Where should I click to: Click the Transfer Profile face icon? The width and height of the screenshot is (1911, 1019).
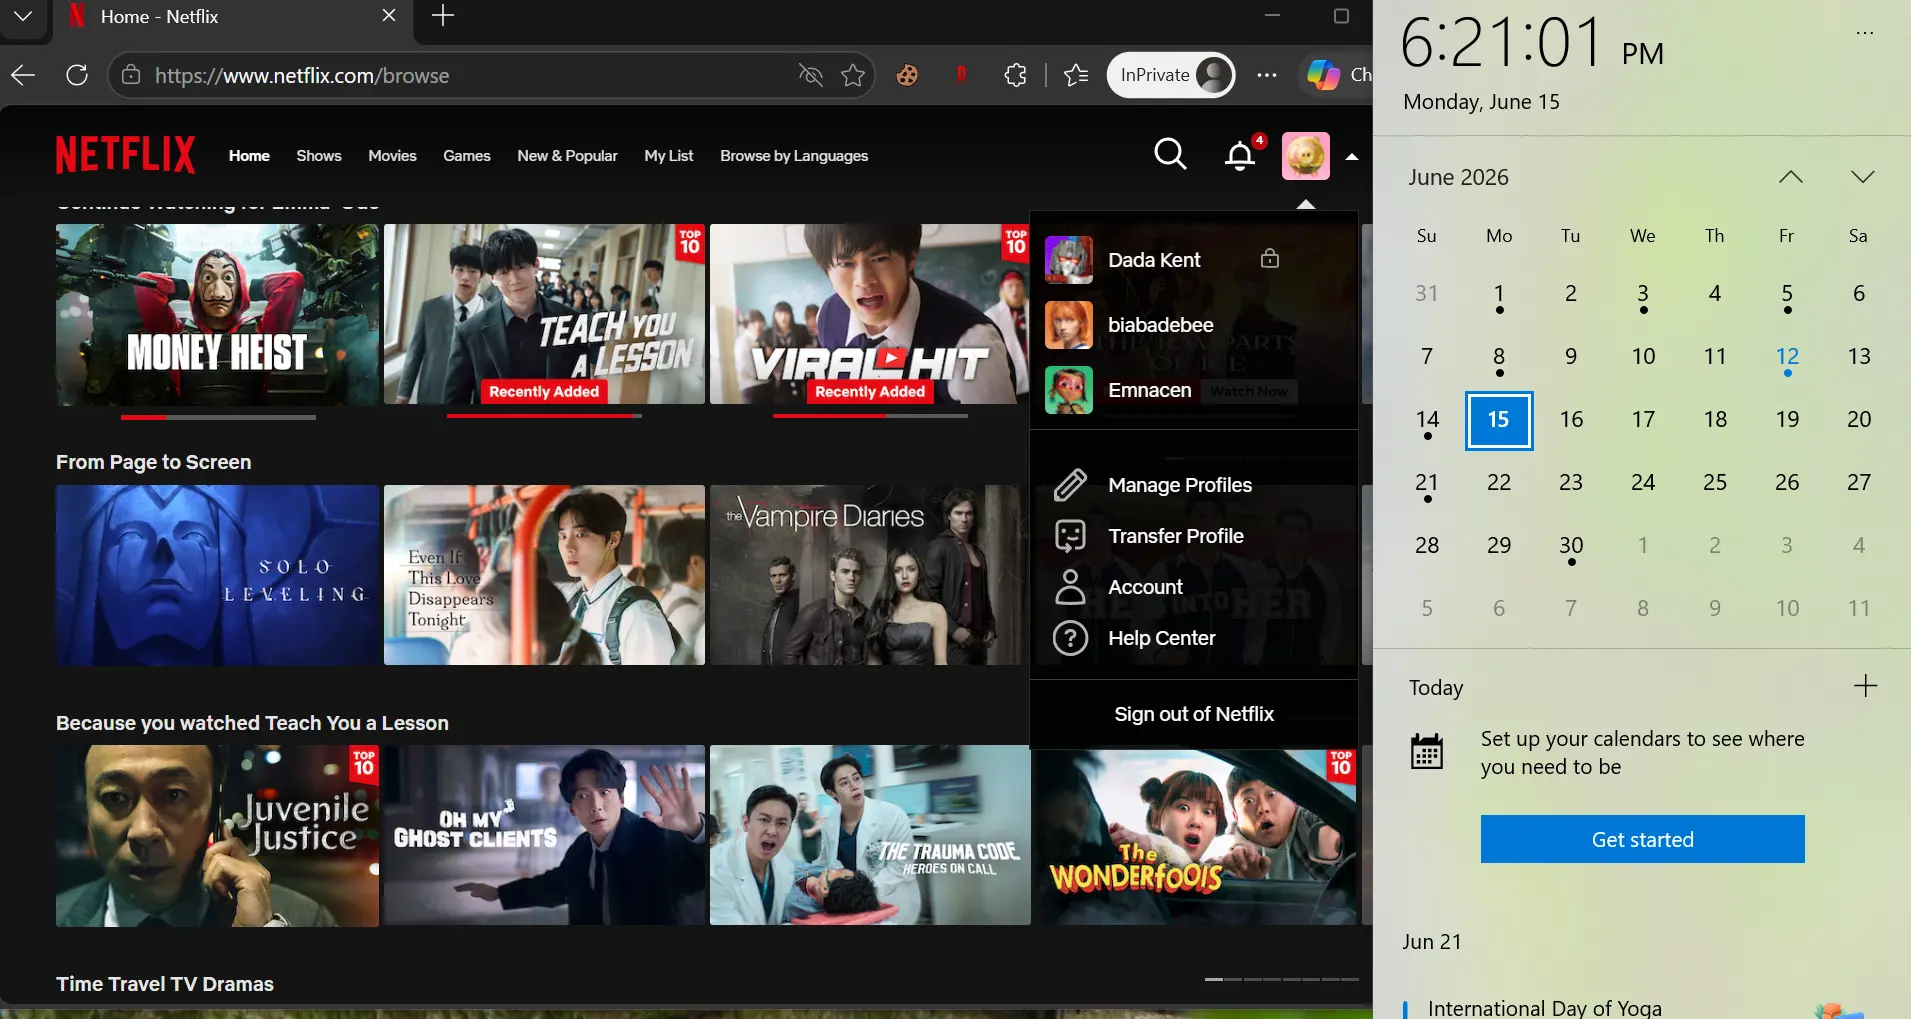point(1070,536)
